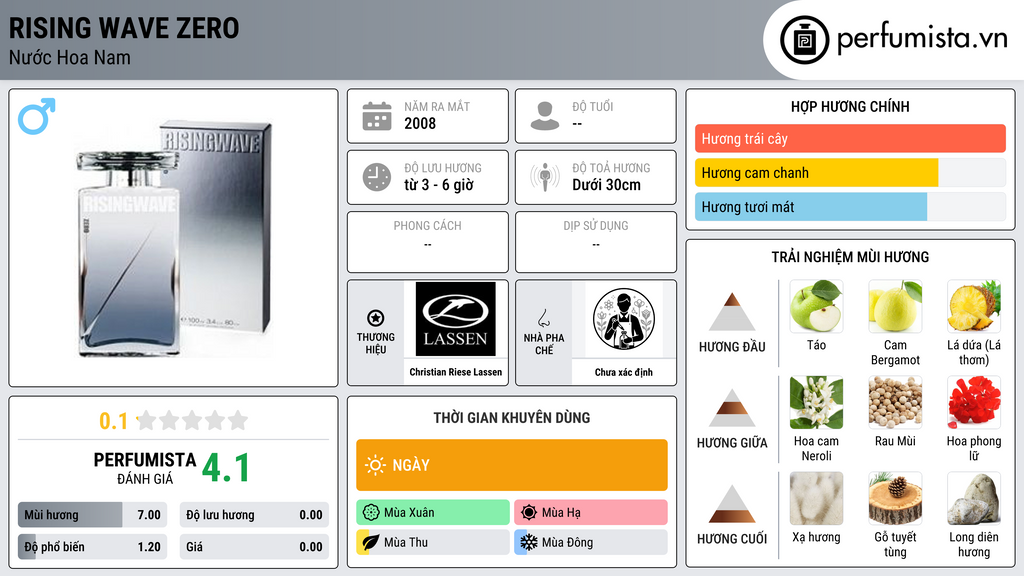The width and height of the screenshot is (1024, 576).
Task: Click the 0.1 user rating number
Action: click(x=114, y=421)
